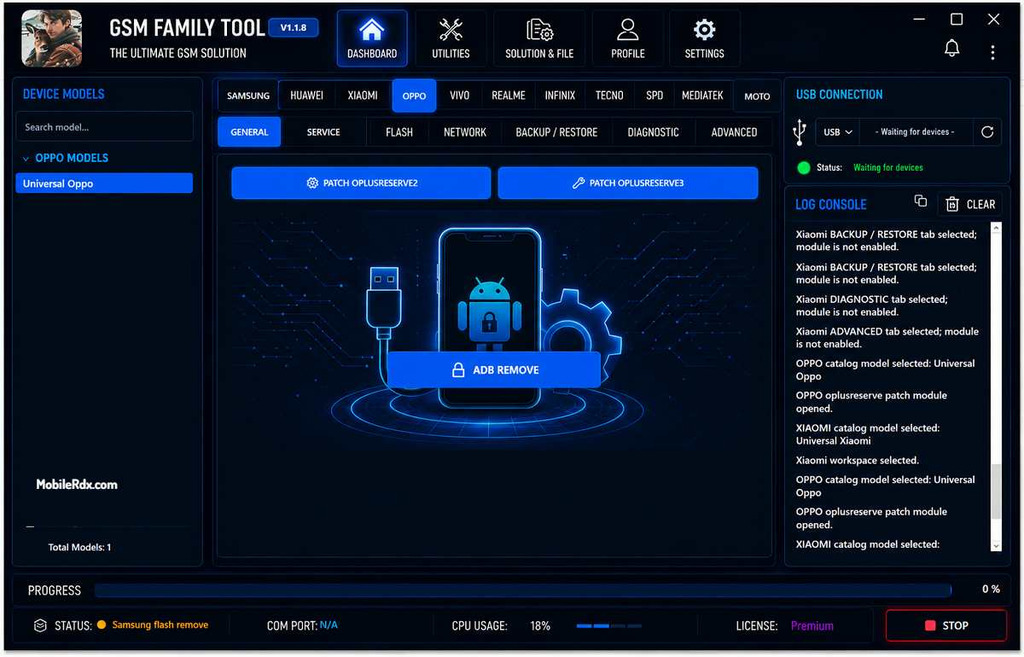Click the 'Xiaomi workspace selected.' log line

pos(857,460)
